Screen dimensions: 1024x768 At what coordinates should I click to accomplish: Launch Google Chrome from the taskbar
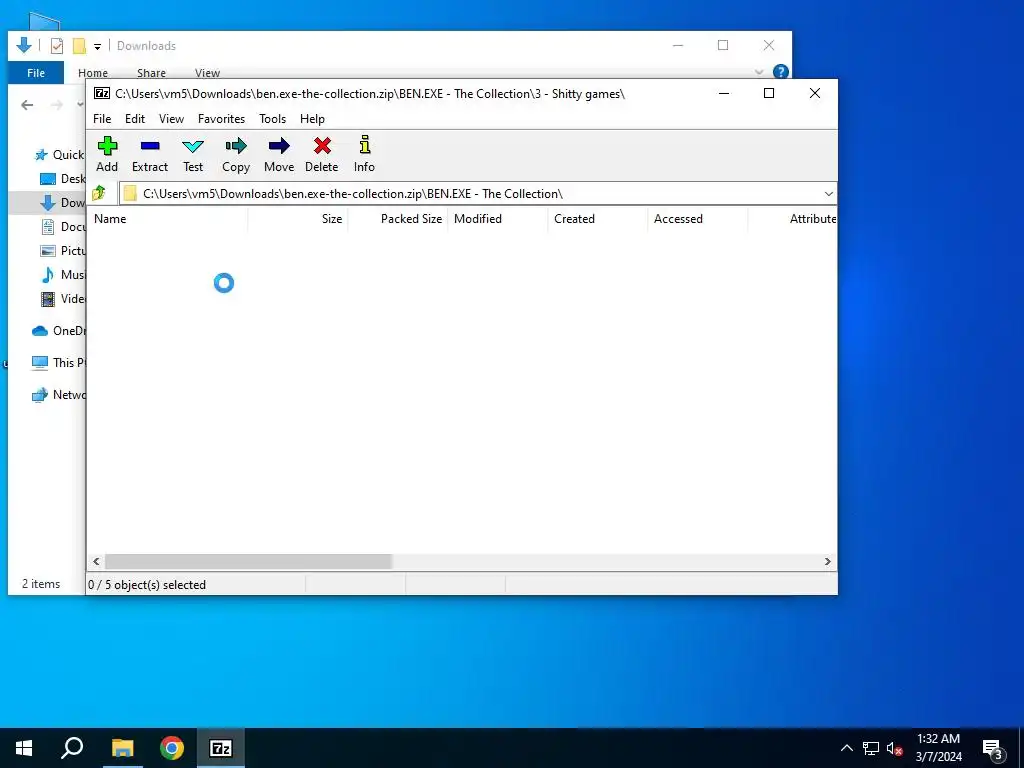[172, 748]
